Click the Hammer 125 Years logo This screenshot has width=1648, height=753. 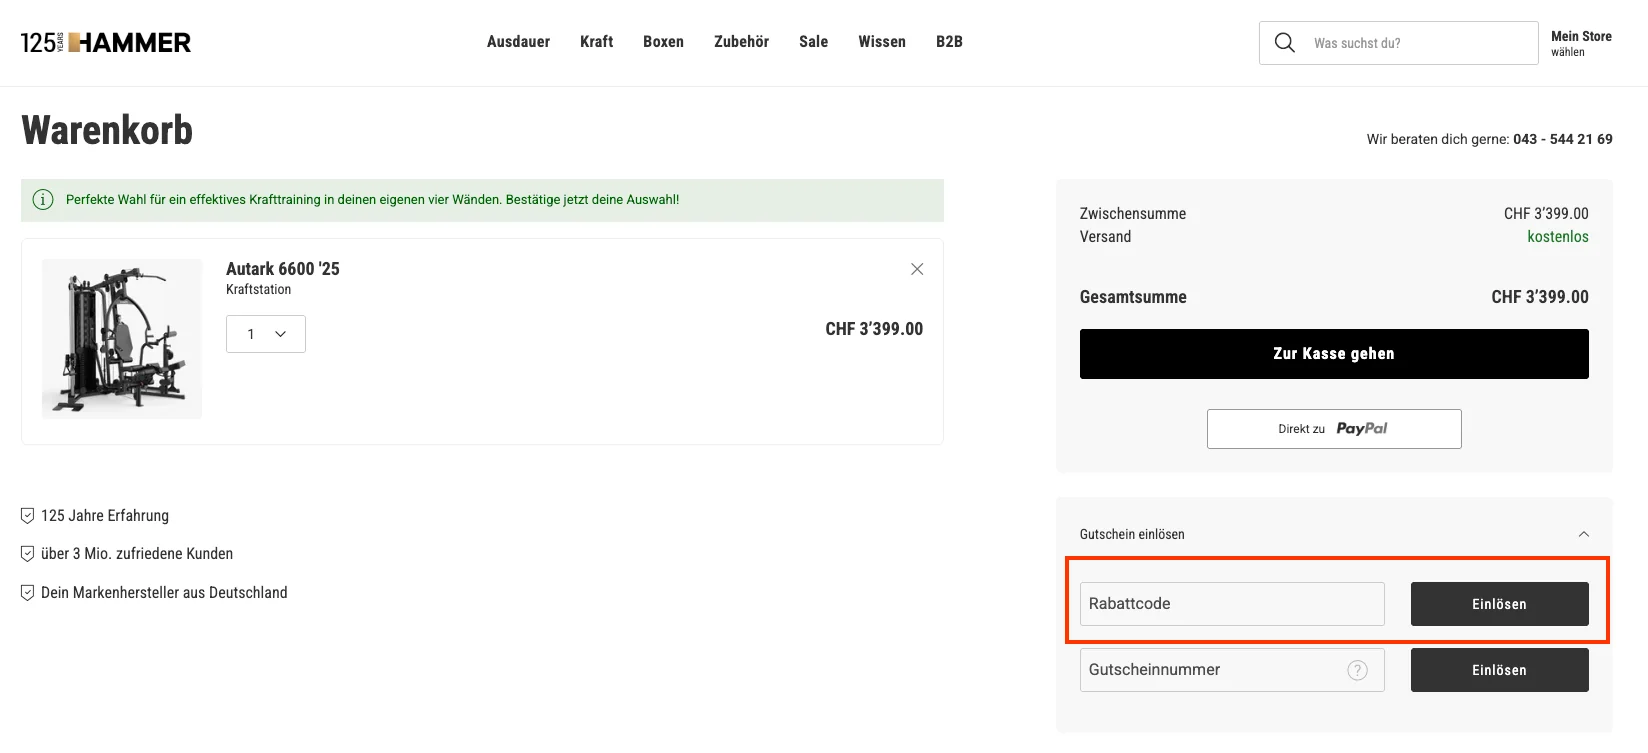[106, 43]
